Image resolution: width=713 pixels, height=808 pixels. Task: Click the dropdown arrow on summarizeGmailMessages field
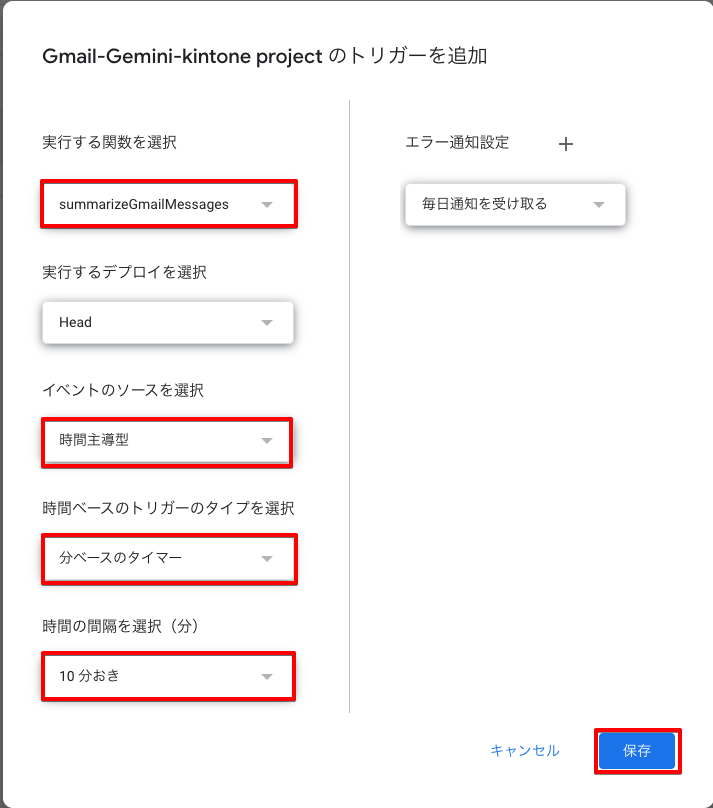(268, 204)
